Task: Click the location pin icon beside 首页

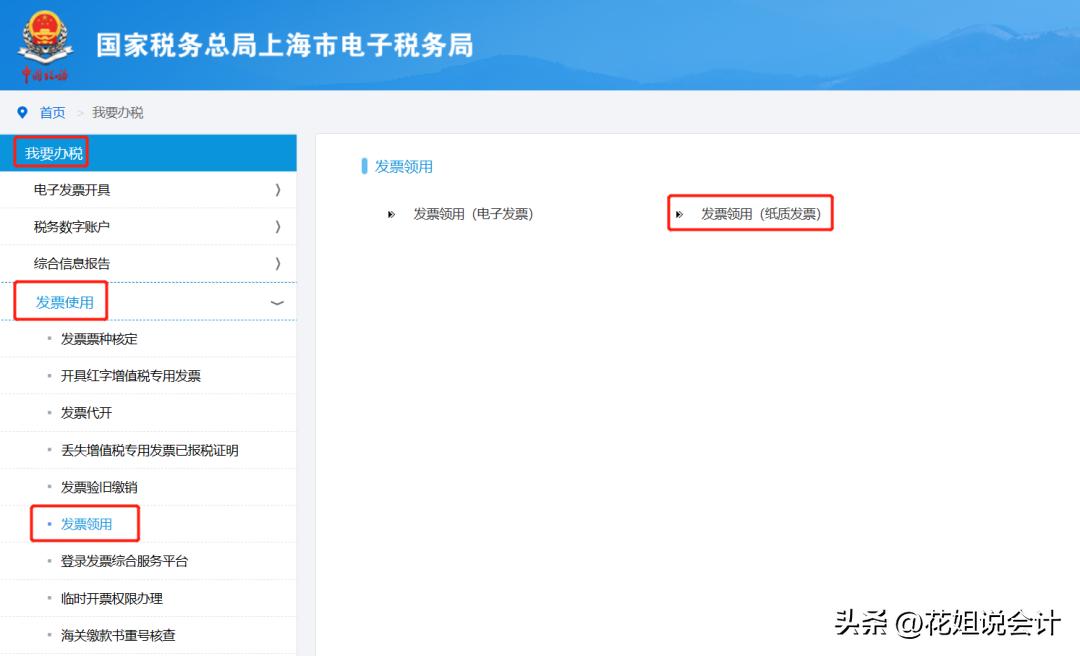Action: tap(22, 112)
